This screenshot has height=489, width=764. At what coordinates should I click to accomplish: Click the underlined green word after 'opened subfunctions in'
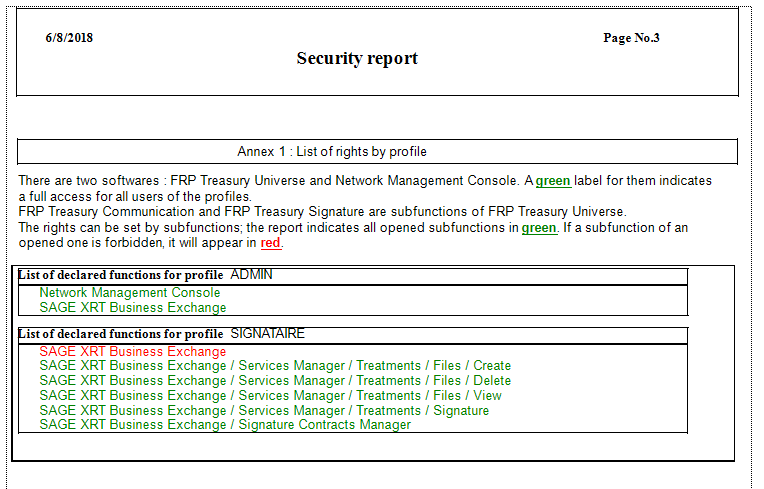coord(539,228)
